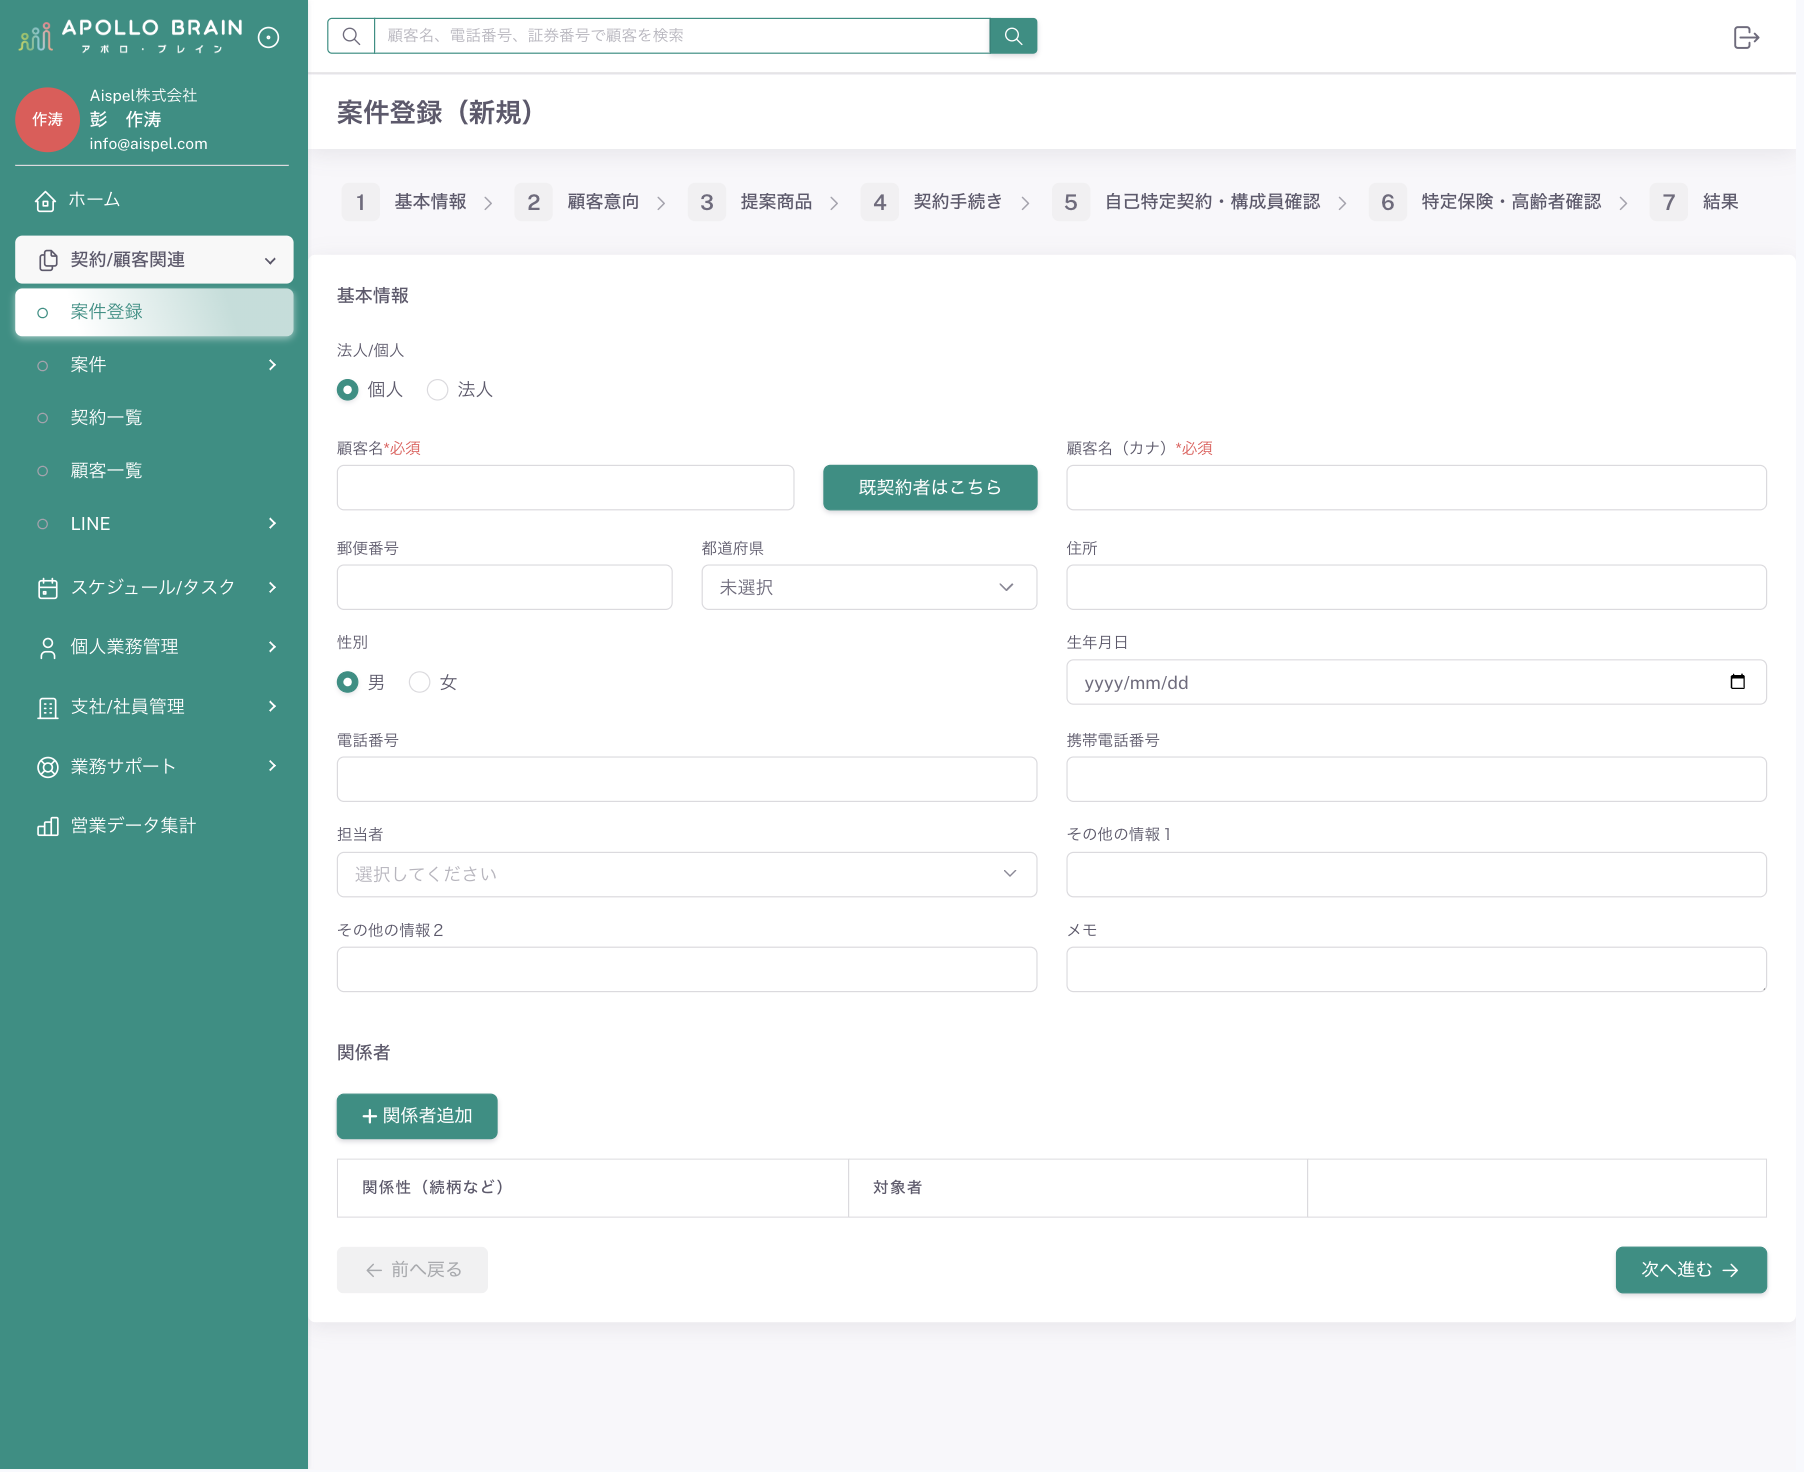Click the 顧客名（カナ） input field

point(1416,487)
